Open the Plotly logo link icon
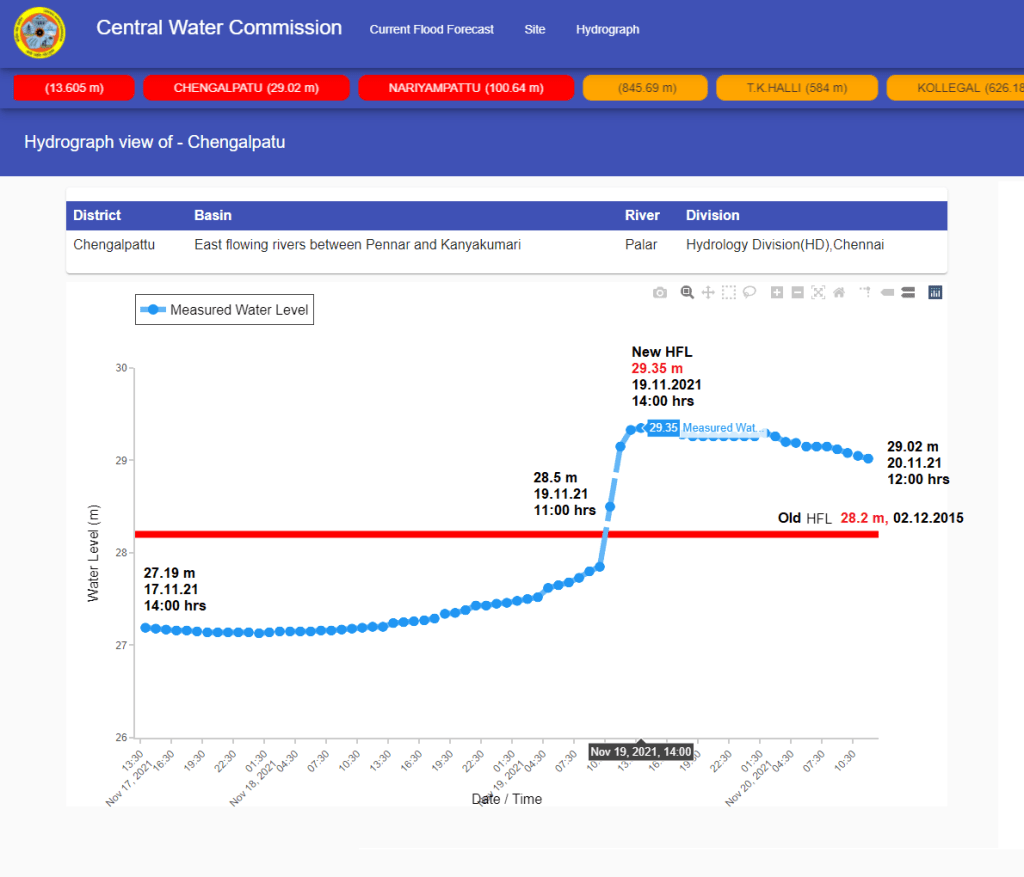The height and width of the screenshot is (877, 1024). click(936, 293)
